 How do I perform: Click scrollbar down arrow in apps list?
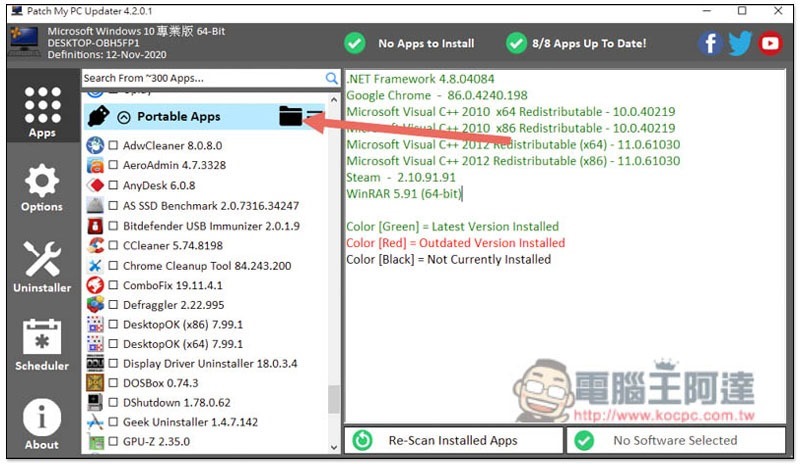click(x=335, y=446)
